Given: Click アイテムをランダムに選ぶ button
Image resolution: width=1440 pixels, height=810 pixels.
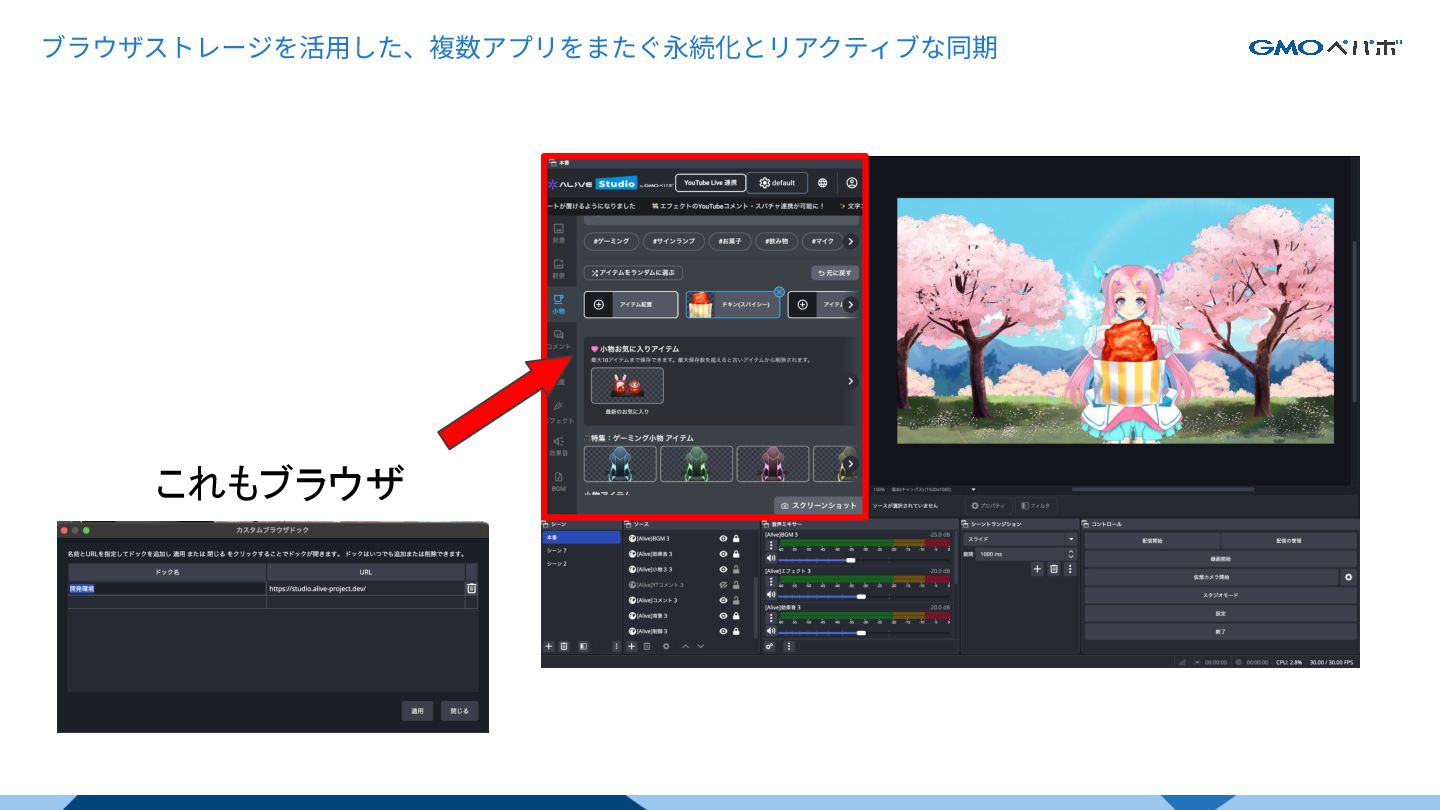Looking at the screenshot, I should click(x=633, y=272).
